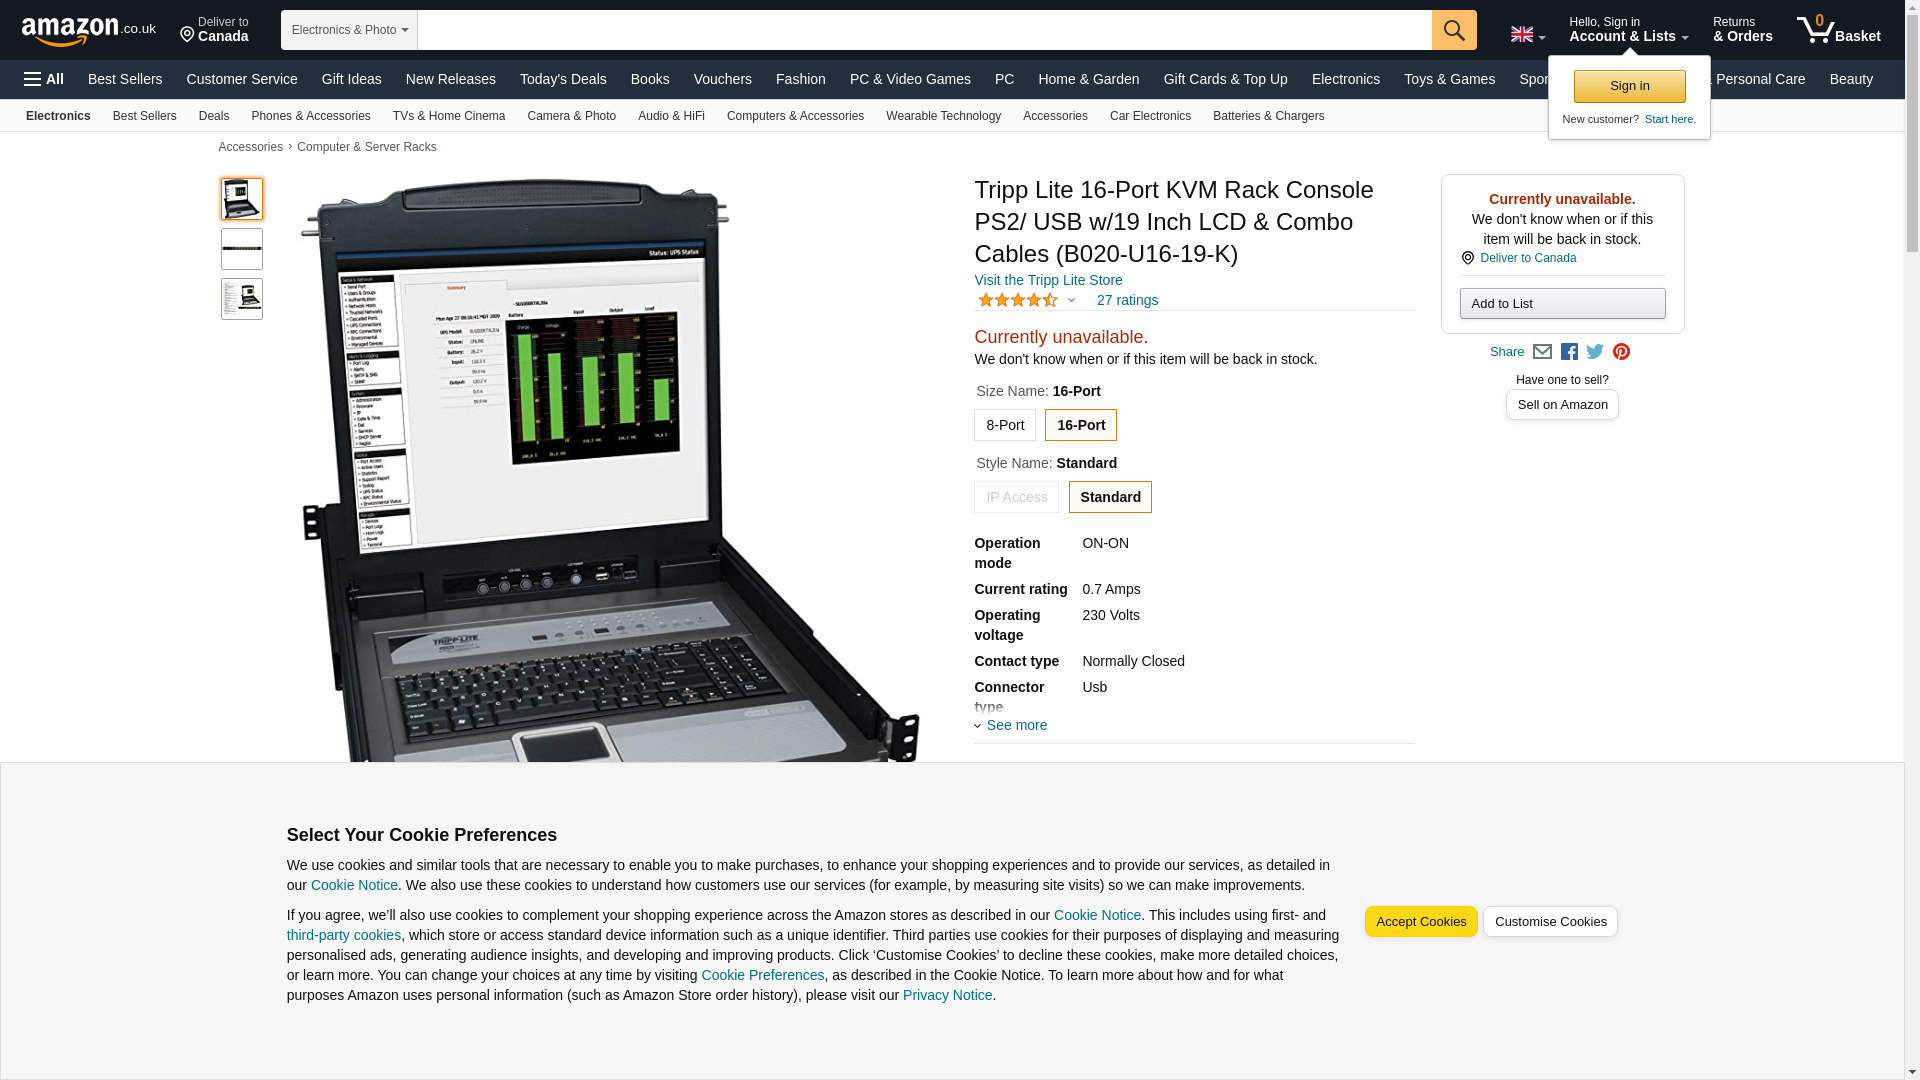
Task: Visit the Tripp Lite Store link
Action: 1048,280
